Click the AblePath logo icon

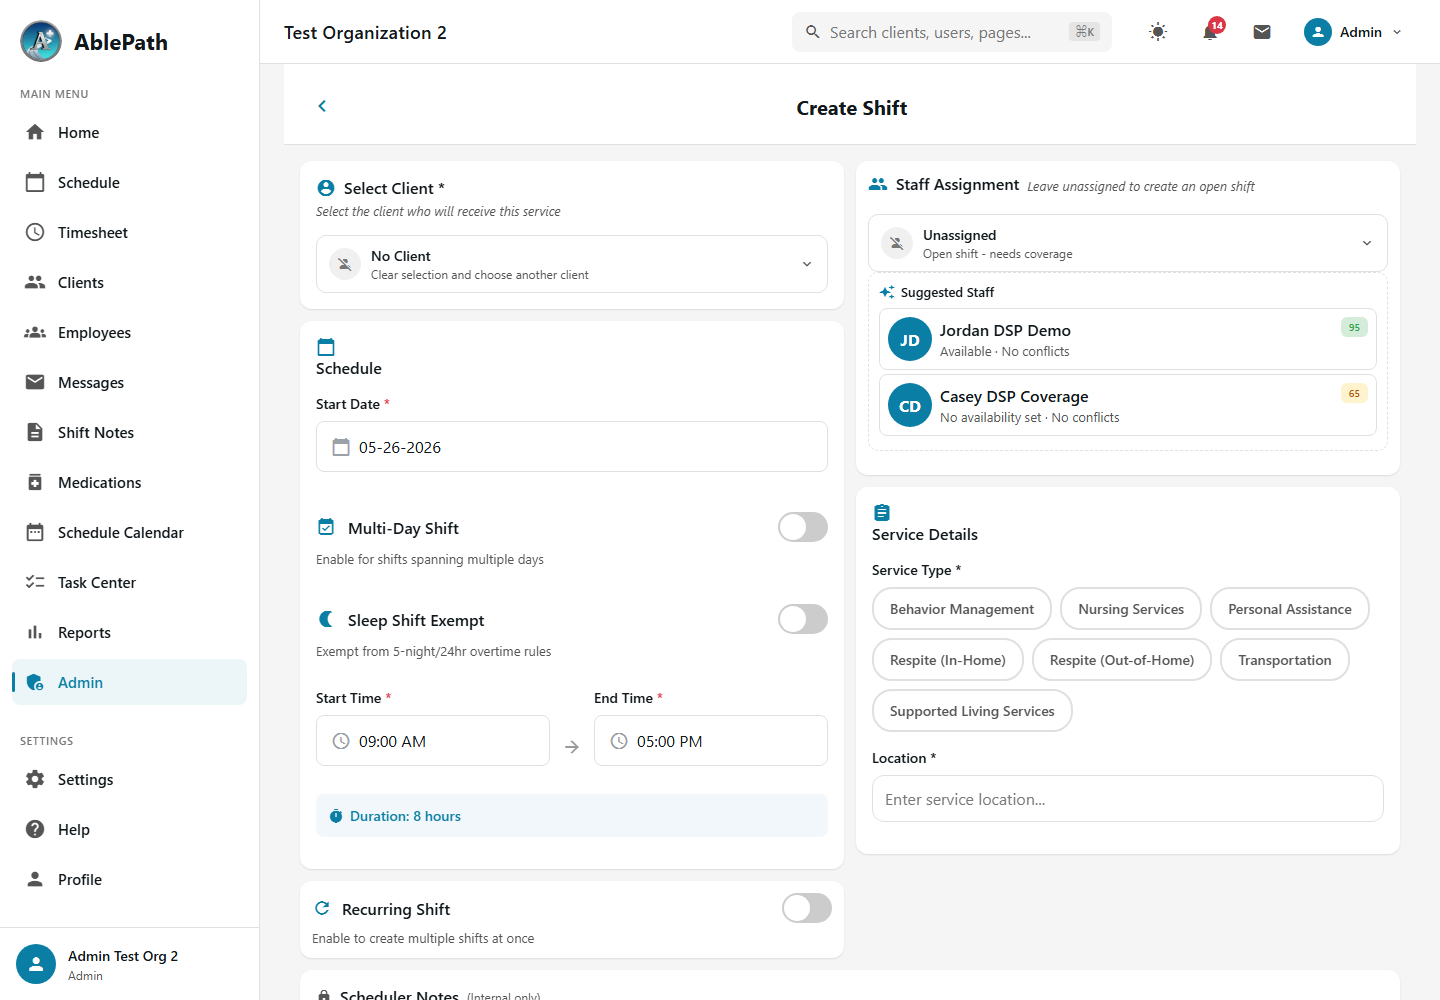pos(41,41)
